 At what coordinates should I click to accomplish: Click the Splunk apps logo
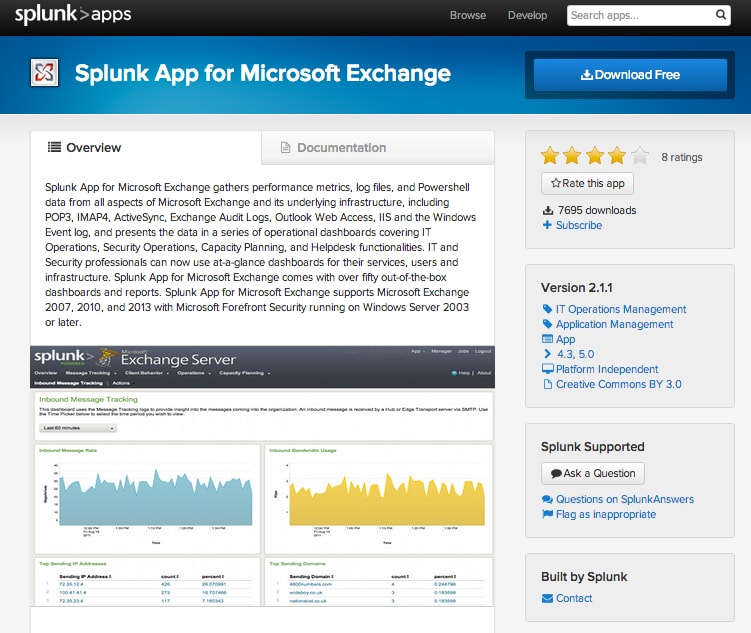(73, 14)
